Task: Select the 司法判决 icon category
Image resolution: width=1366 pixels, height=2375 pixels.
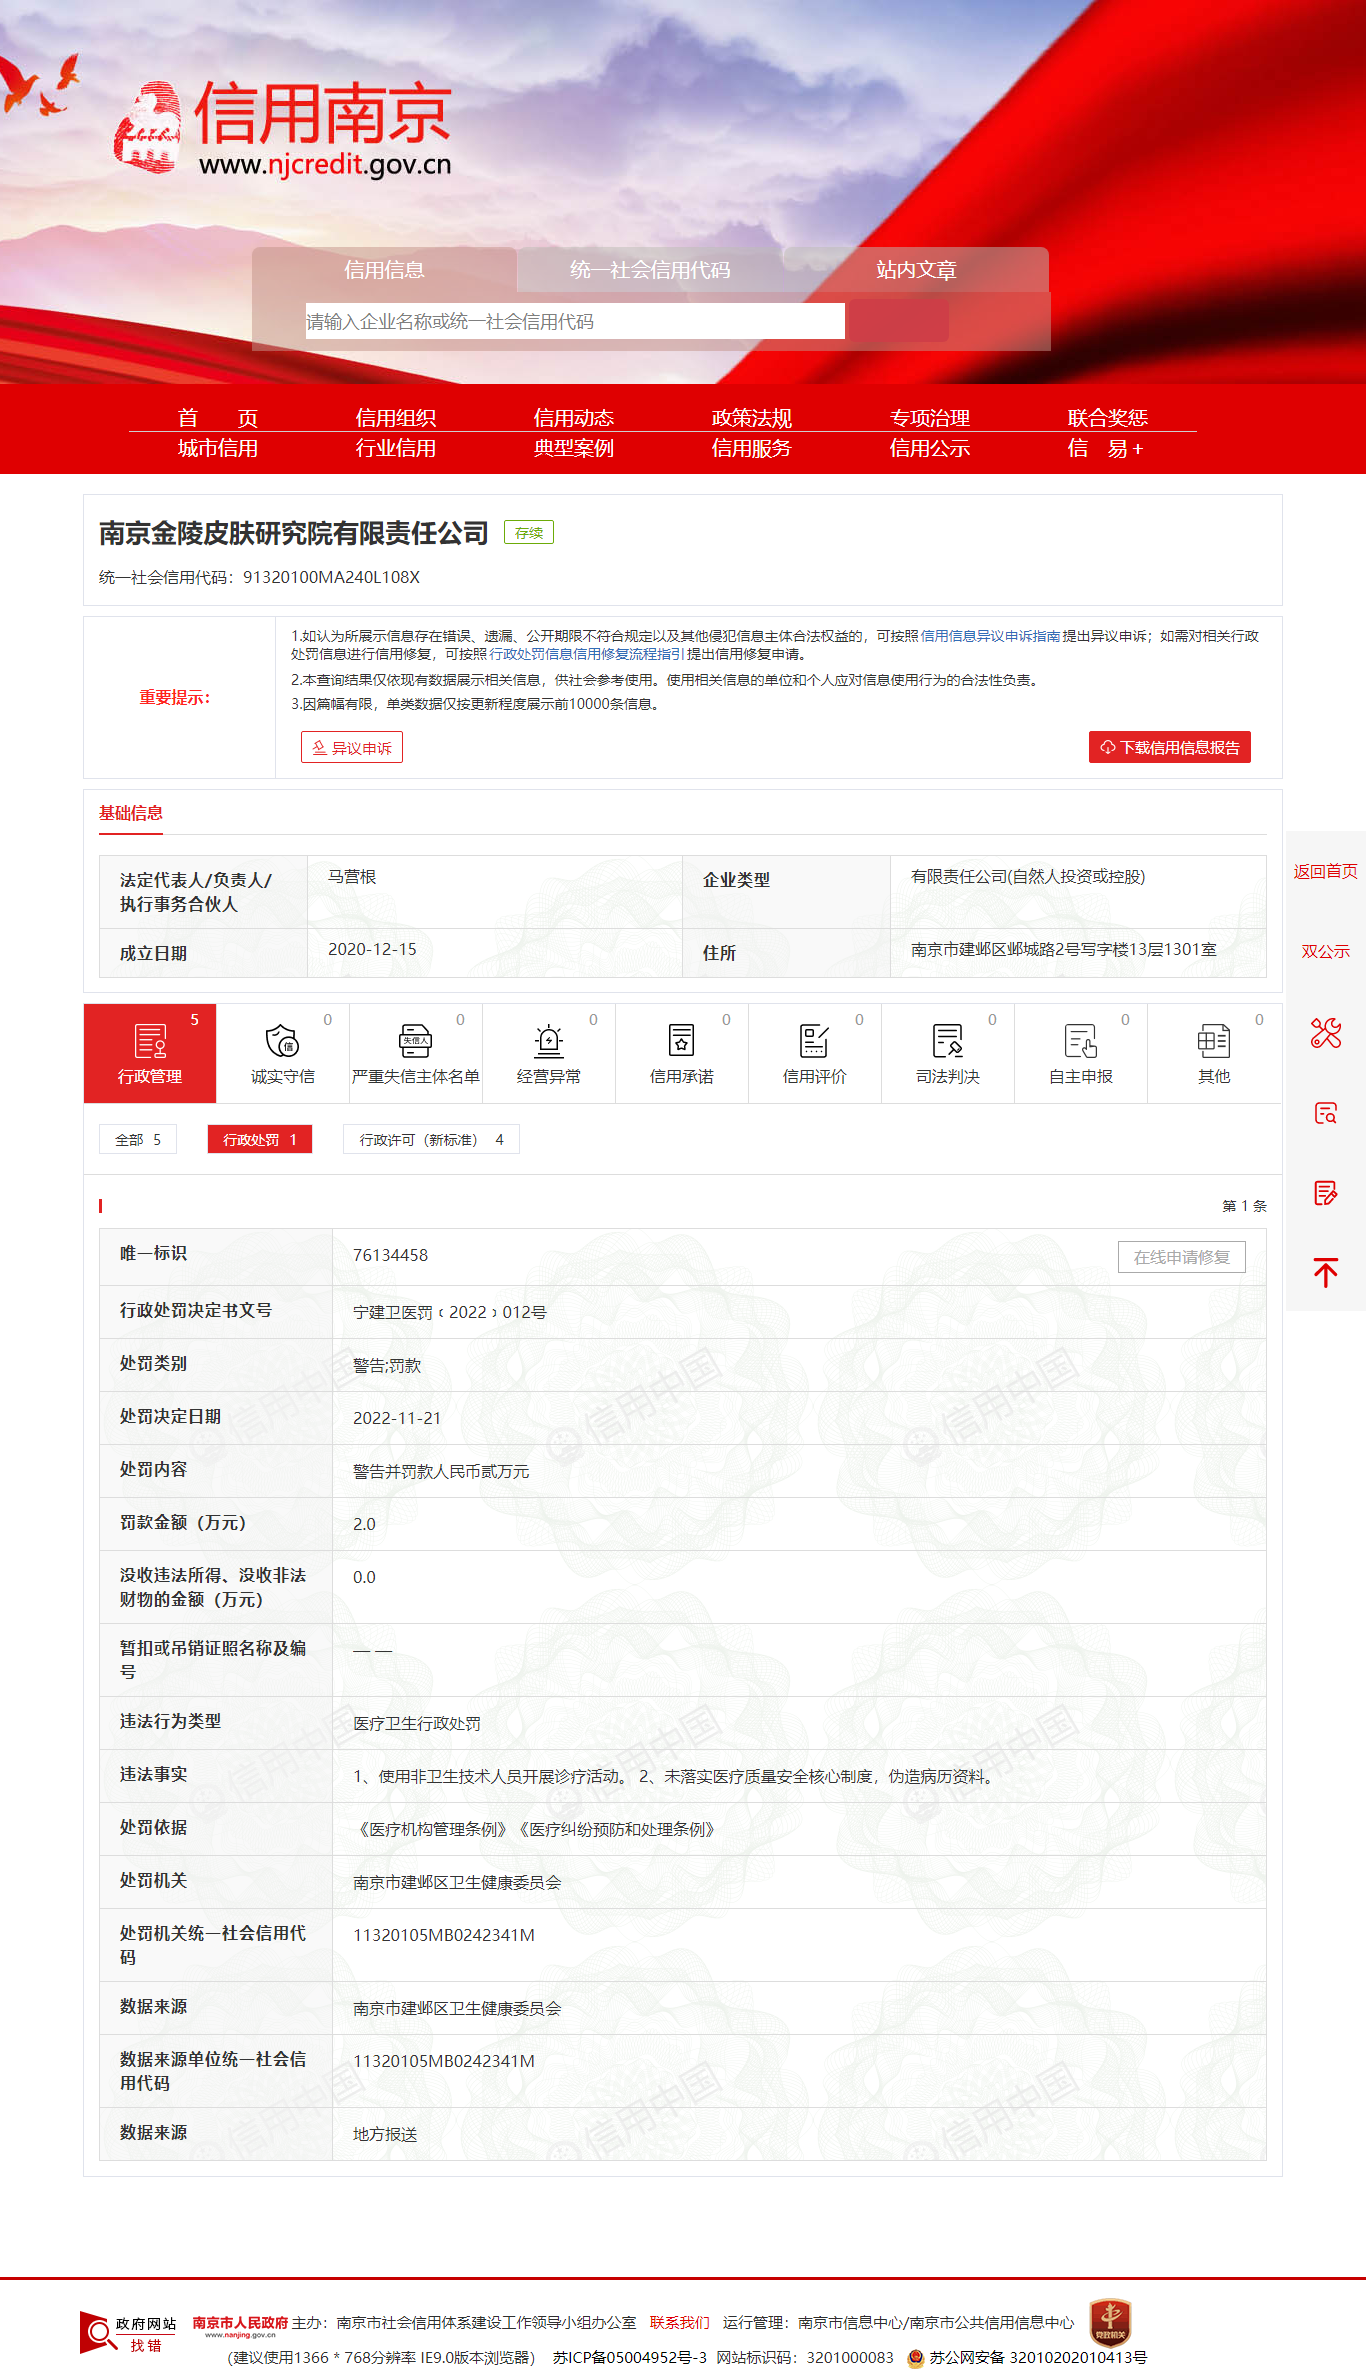Action: point(948,1053)
